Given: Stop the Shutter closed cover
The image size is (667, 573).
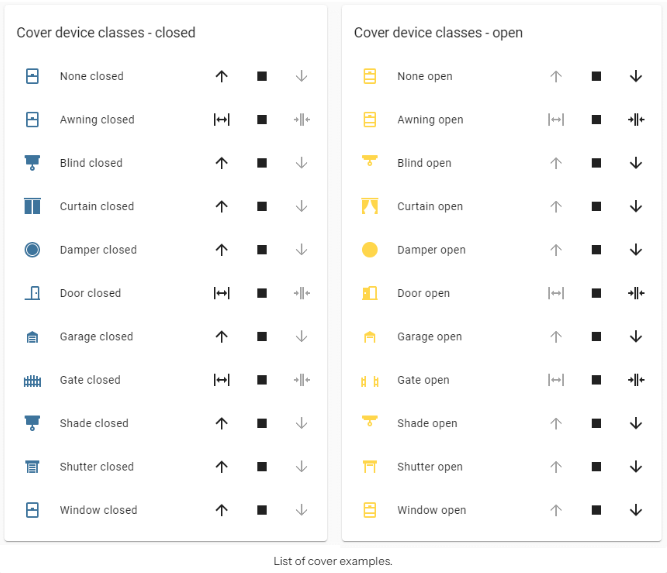Looking at the screenshot, I should (x=262, y=467).
